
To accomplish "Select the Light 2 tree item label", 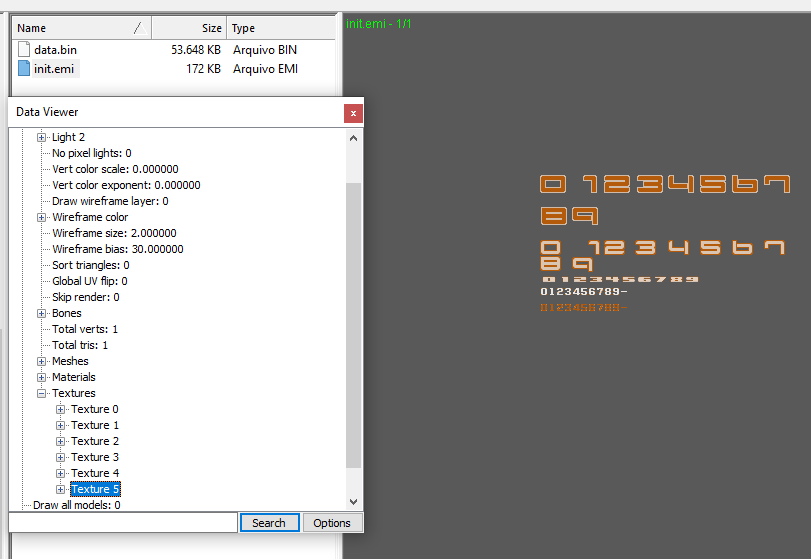I will [x=68, y=137].
